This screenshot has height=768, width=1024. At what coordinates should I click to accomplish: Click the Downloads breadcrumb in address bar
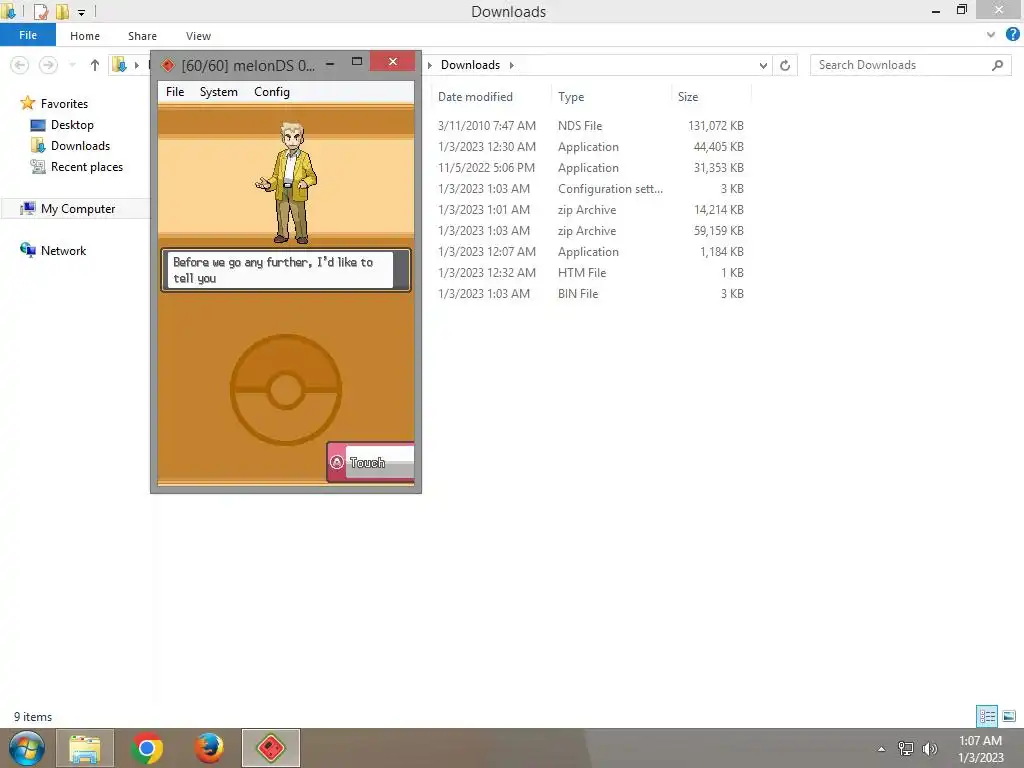(470, 65)
